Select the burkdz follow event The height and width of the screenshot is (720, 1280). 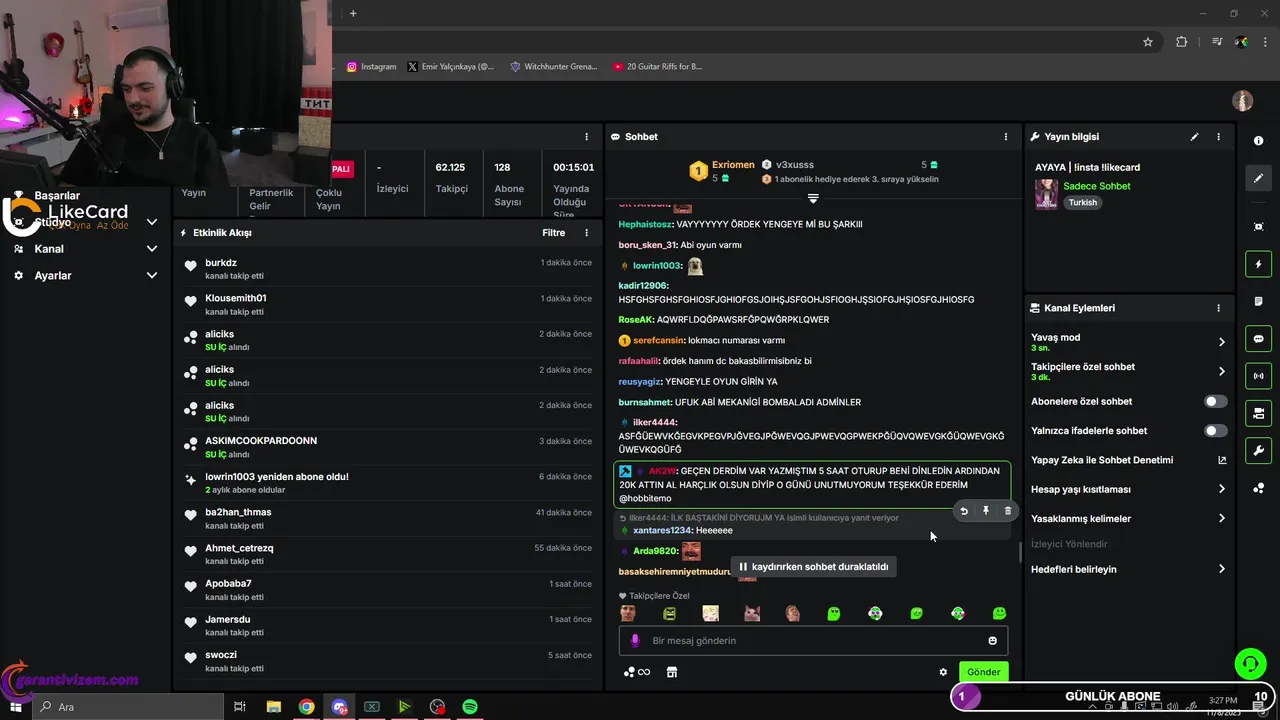pos(388,269)
